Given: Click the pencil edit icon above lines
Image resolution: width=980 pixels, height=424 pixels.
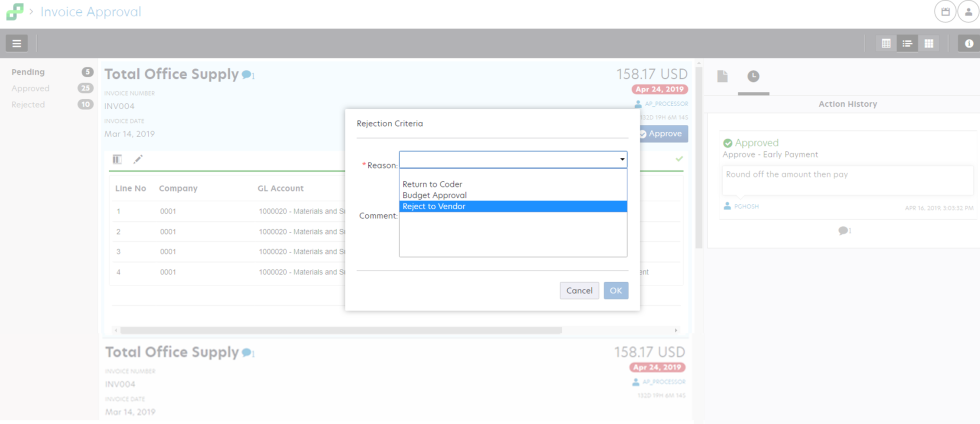Looking at the screenshot, I should 138,159.
